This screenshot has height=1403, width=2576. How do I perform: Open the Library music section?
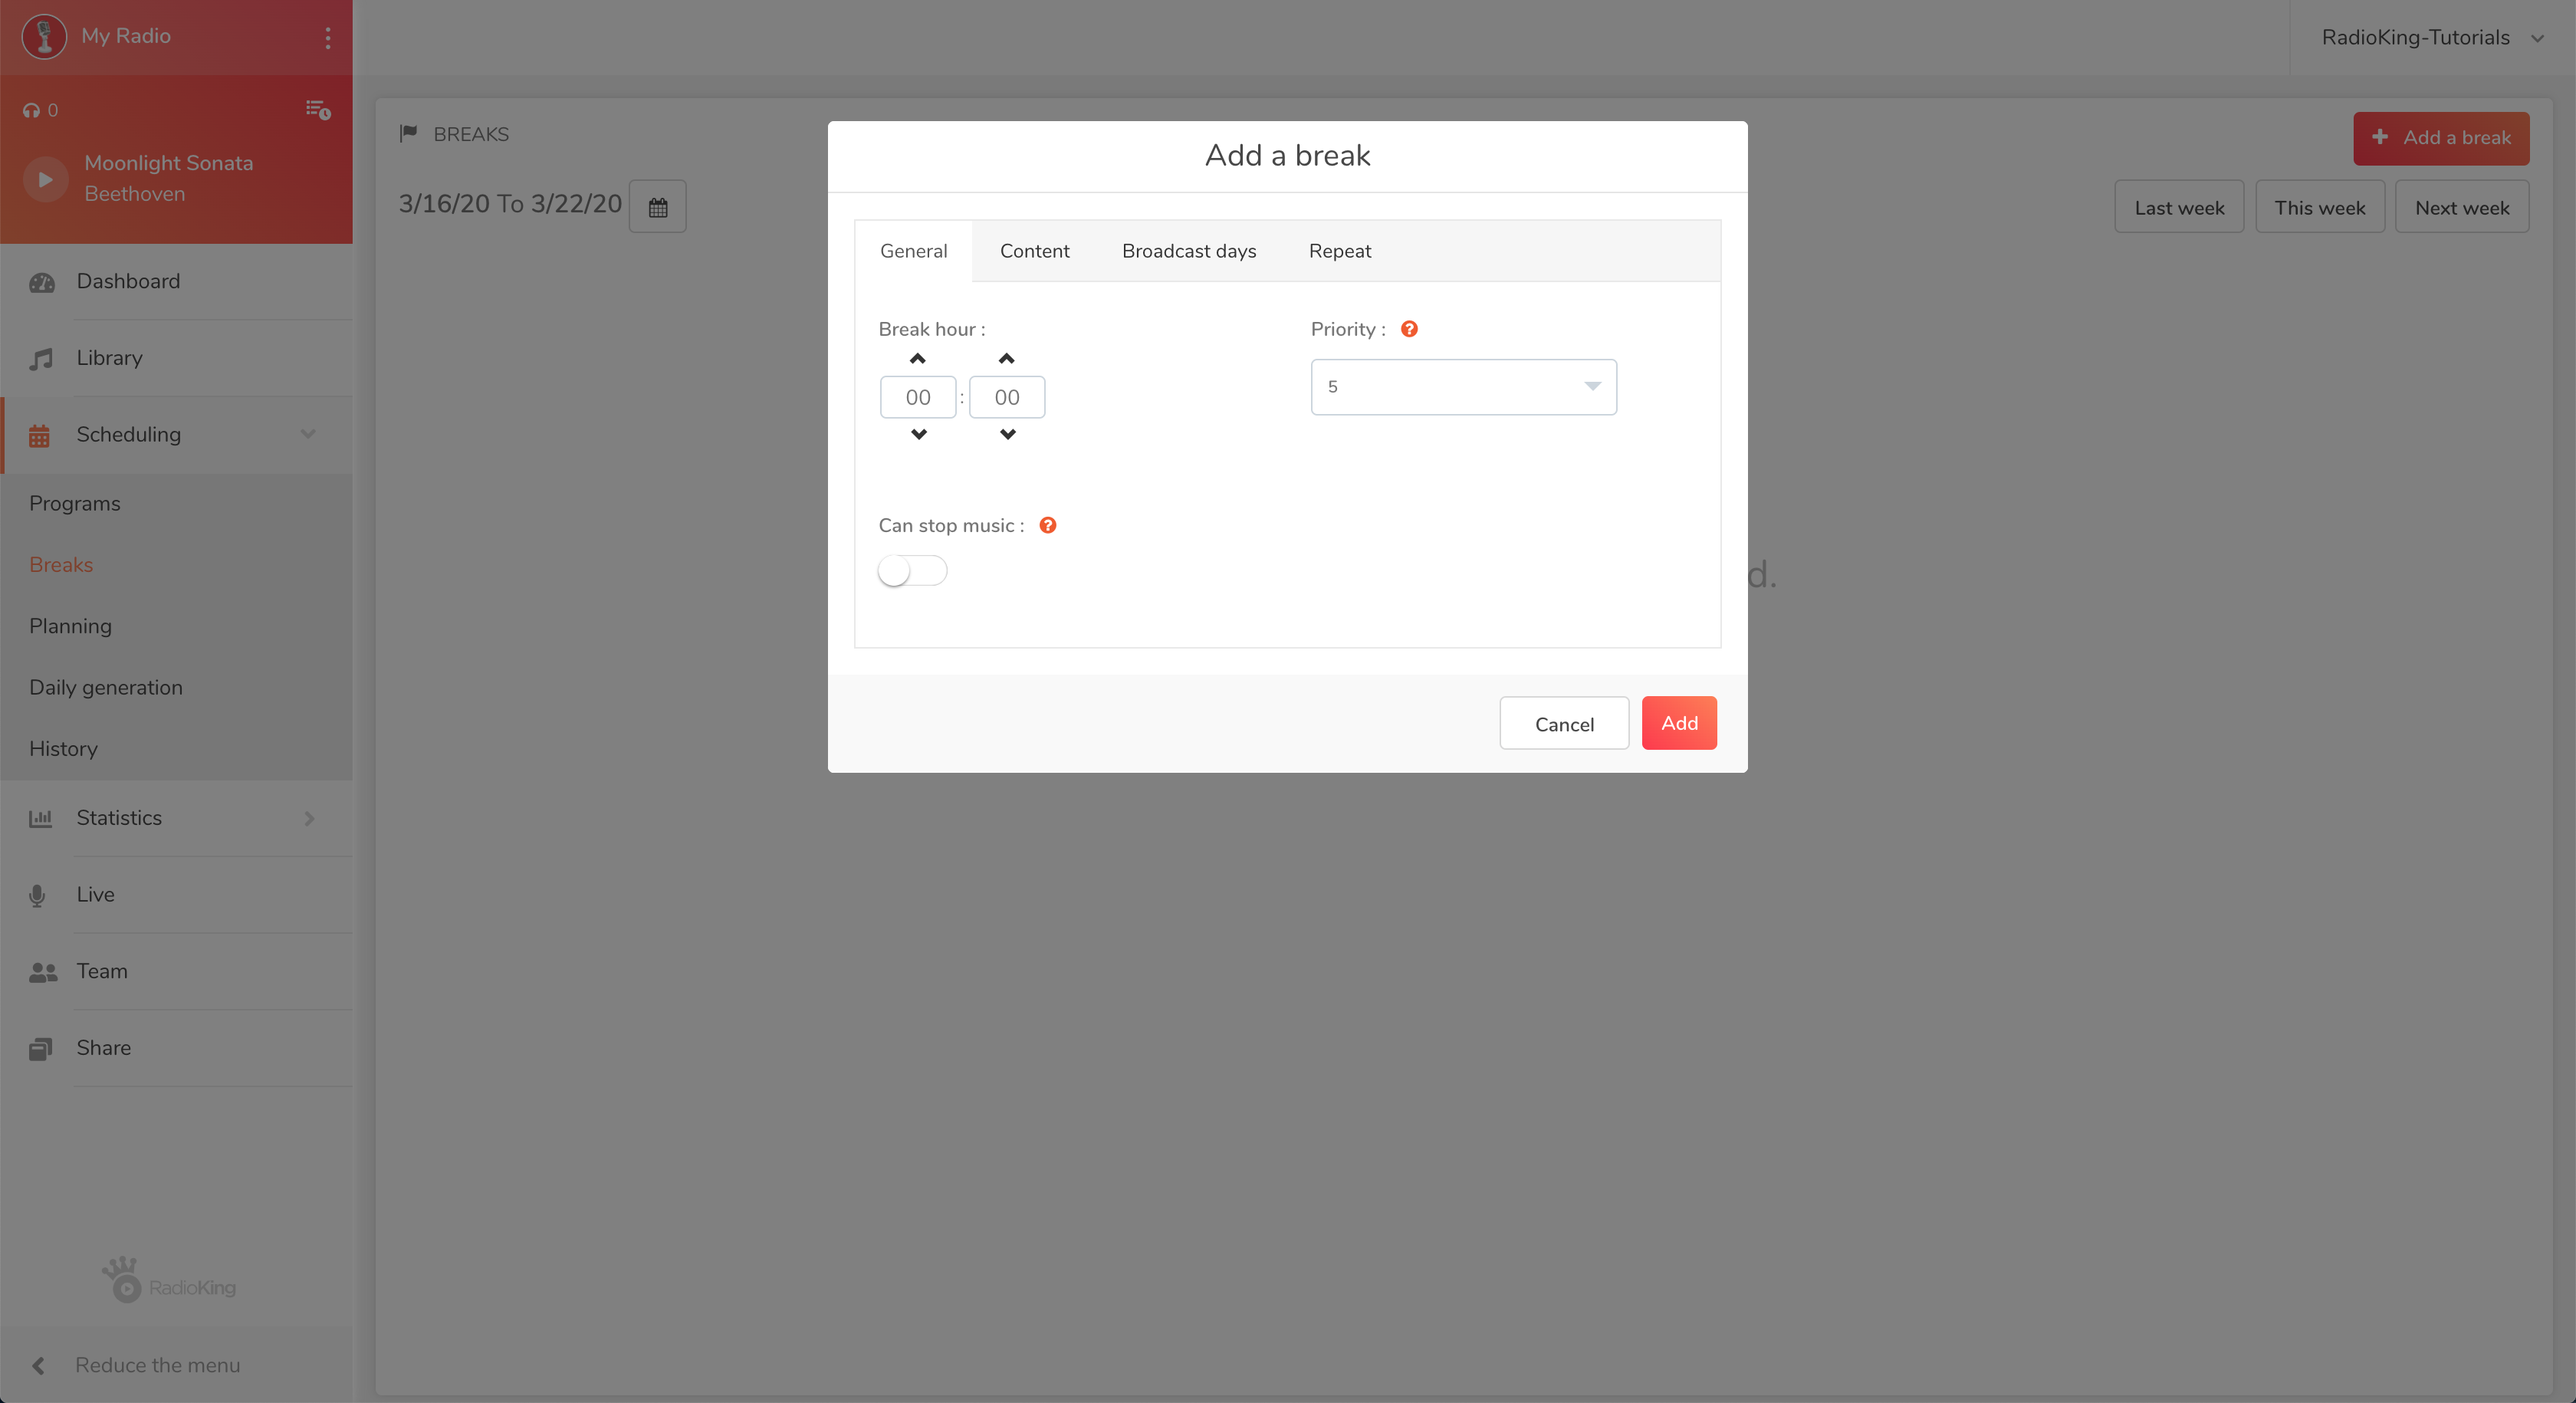point(109,358)
